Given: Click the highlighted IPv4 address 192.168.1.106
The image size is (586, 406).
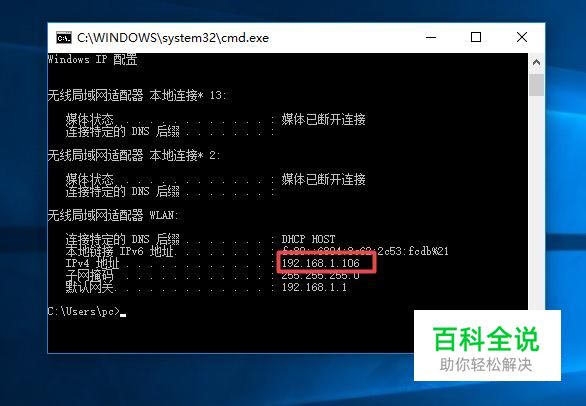Looking at the screenshot, I should point(320,263).
